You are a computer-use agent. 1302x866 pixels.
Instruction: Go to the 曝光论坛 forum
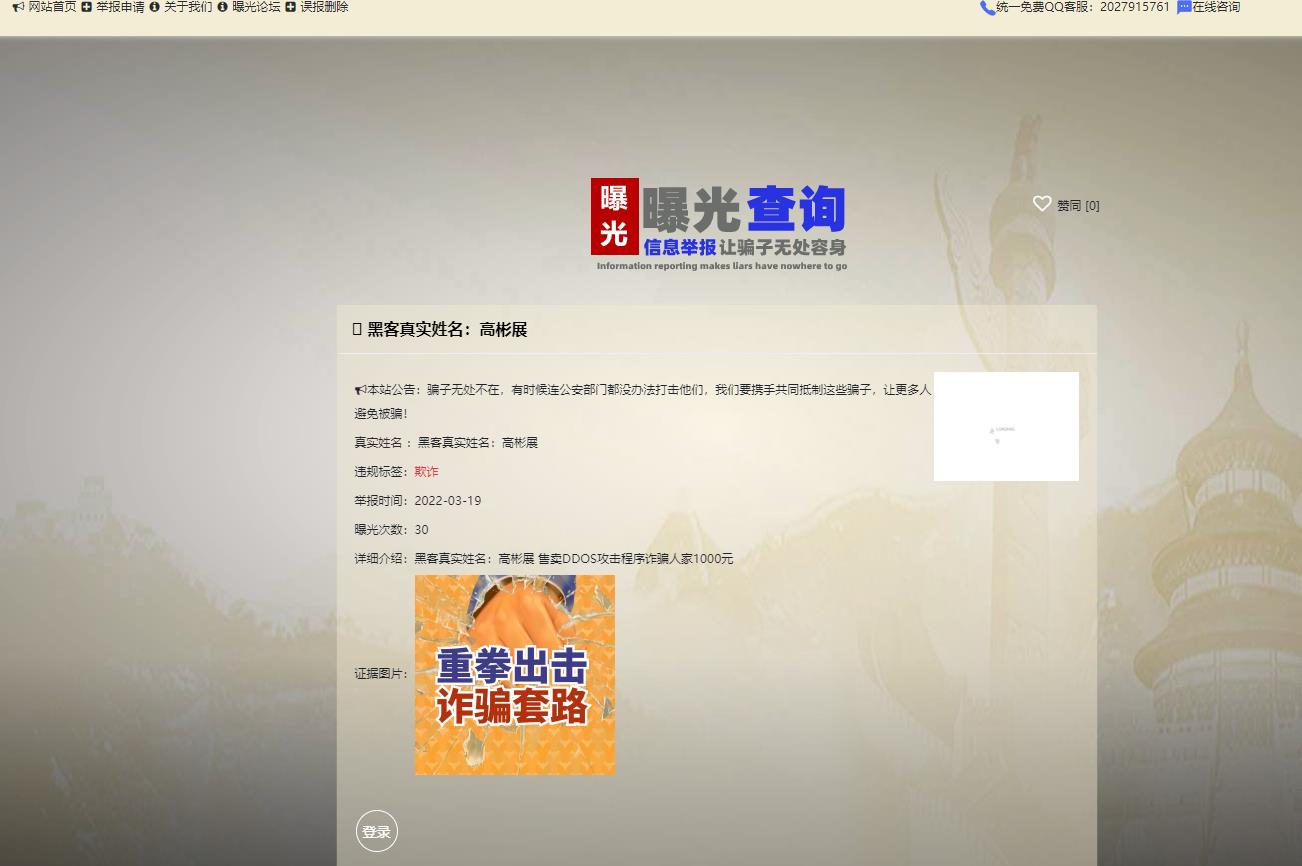256,7
